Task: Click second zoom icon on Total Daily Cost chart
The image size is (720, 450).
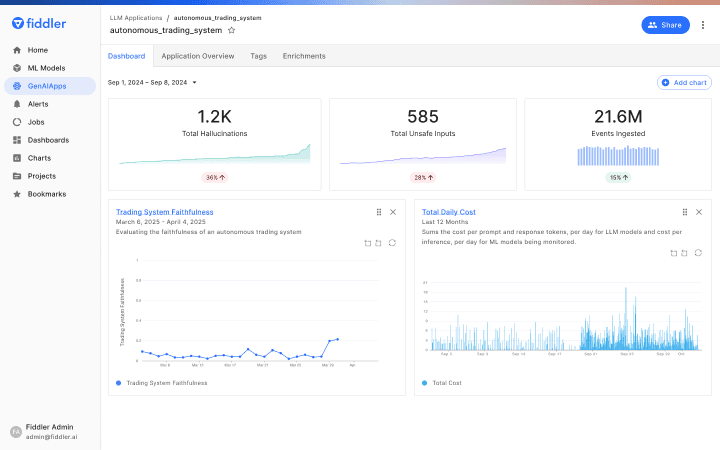Action: click(684, 253)
